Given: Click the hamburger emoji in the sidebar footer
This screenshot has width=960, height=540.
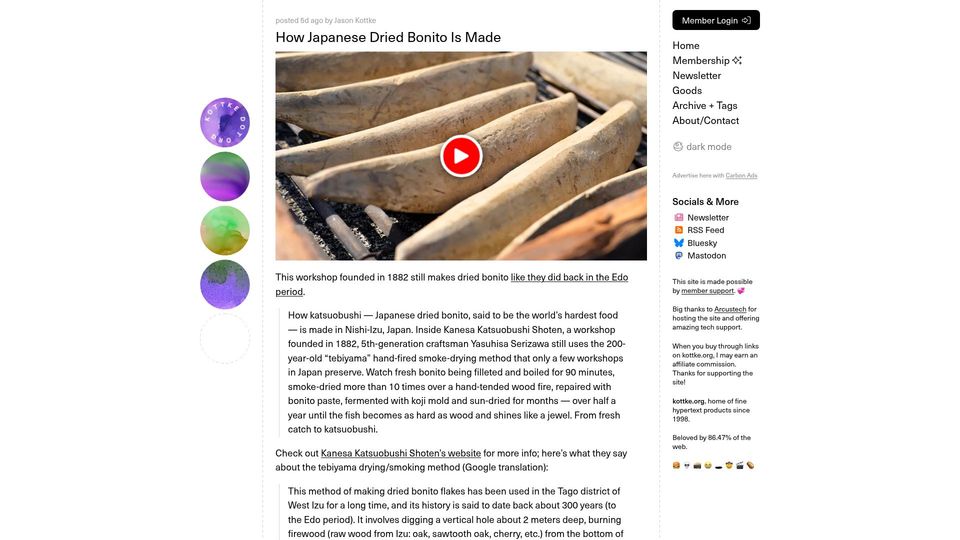Looking at the screenshot, I should 676,465.
